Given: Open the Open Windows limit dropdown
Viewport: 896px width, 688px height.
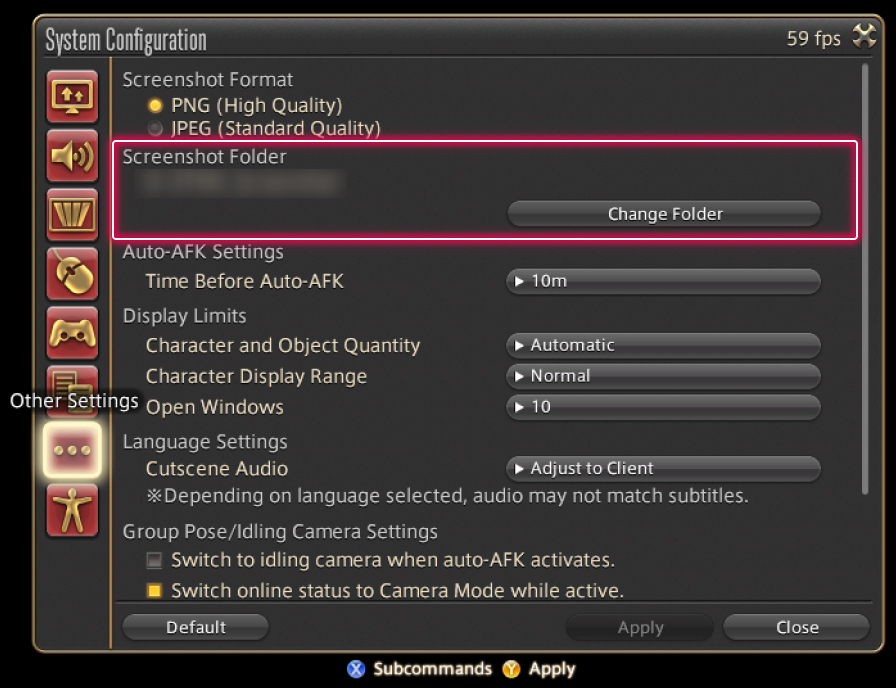Looking at the screenshot, I should click(663, 407).
